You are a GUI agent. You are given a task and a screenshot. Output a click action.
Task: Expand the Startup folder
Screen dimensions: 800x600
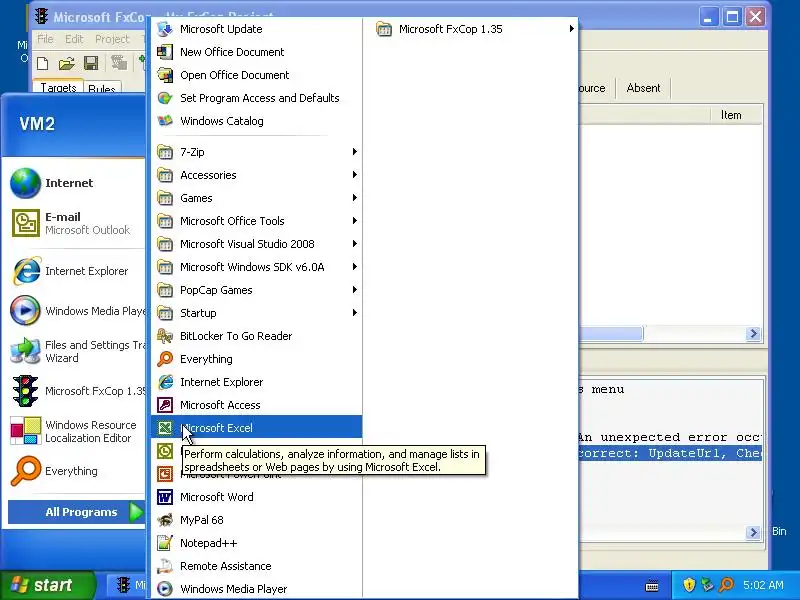click(256, 313)
